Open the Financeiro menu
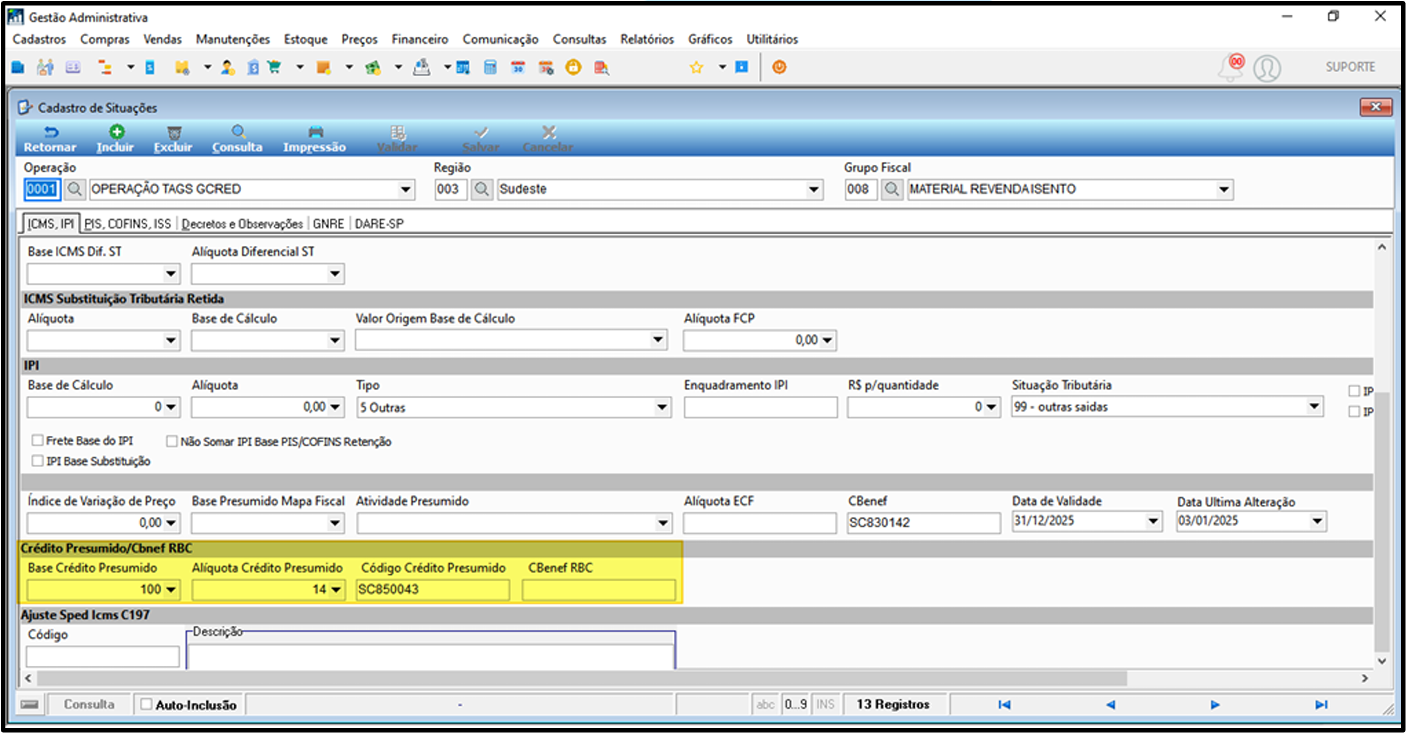 click(420, 39)
